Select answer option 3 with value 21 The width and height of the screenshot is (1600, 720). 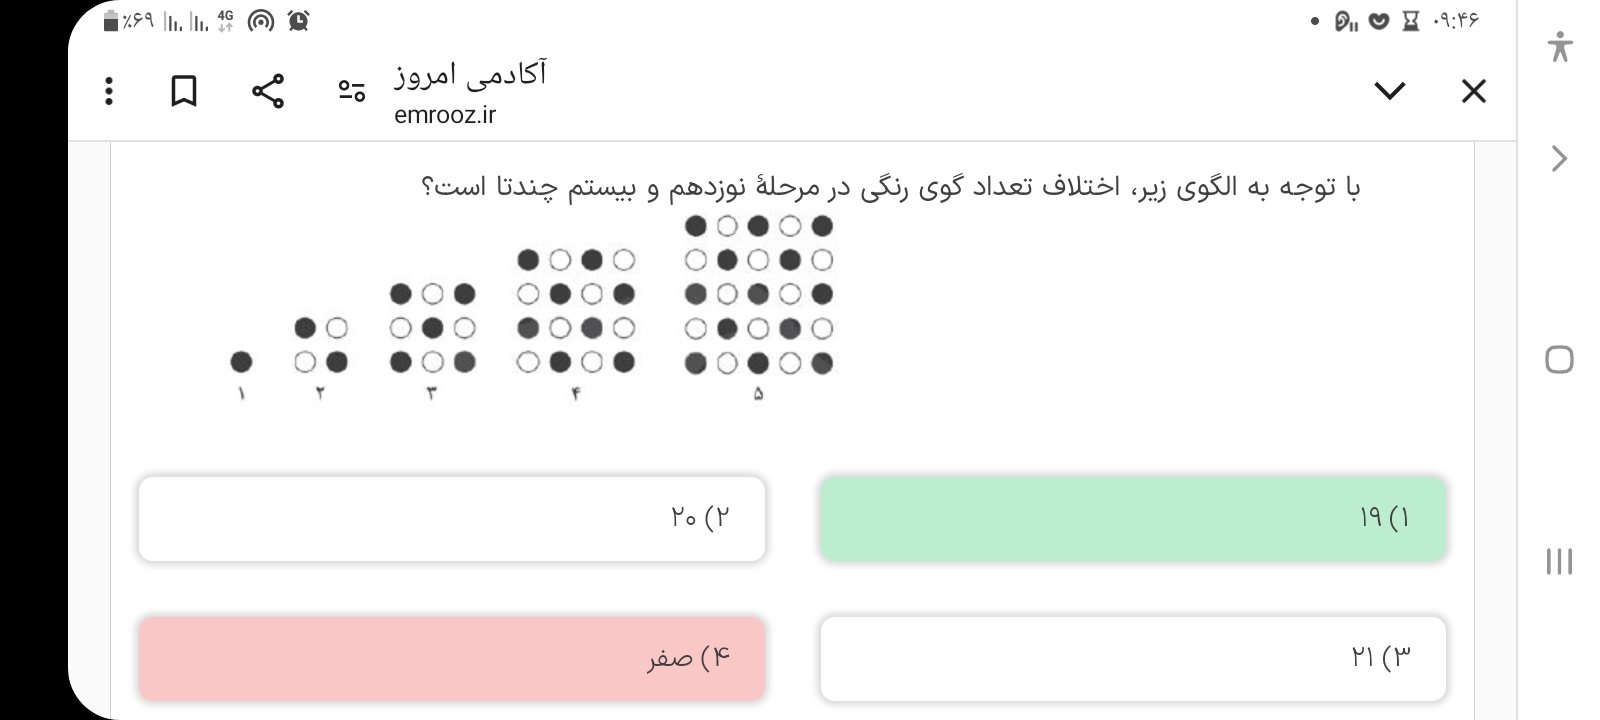pos(1133,658)
